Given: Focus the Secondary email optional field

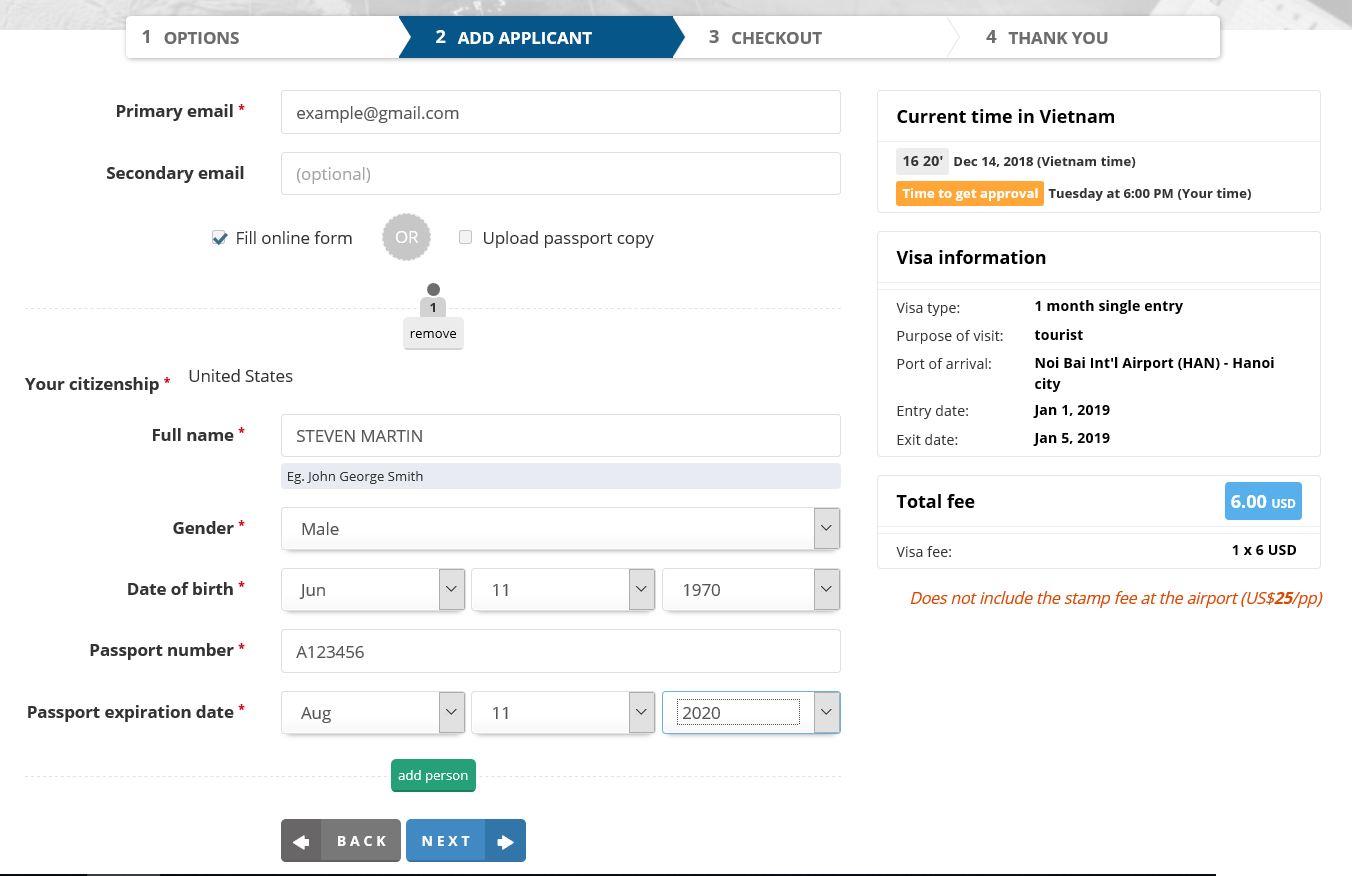Looking at the screenshot, I should tap(560, 174).
